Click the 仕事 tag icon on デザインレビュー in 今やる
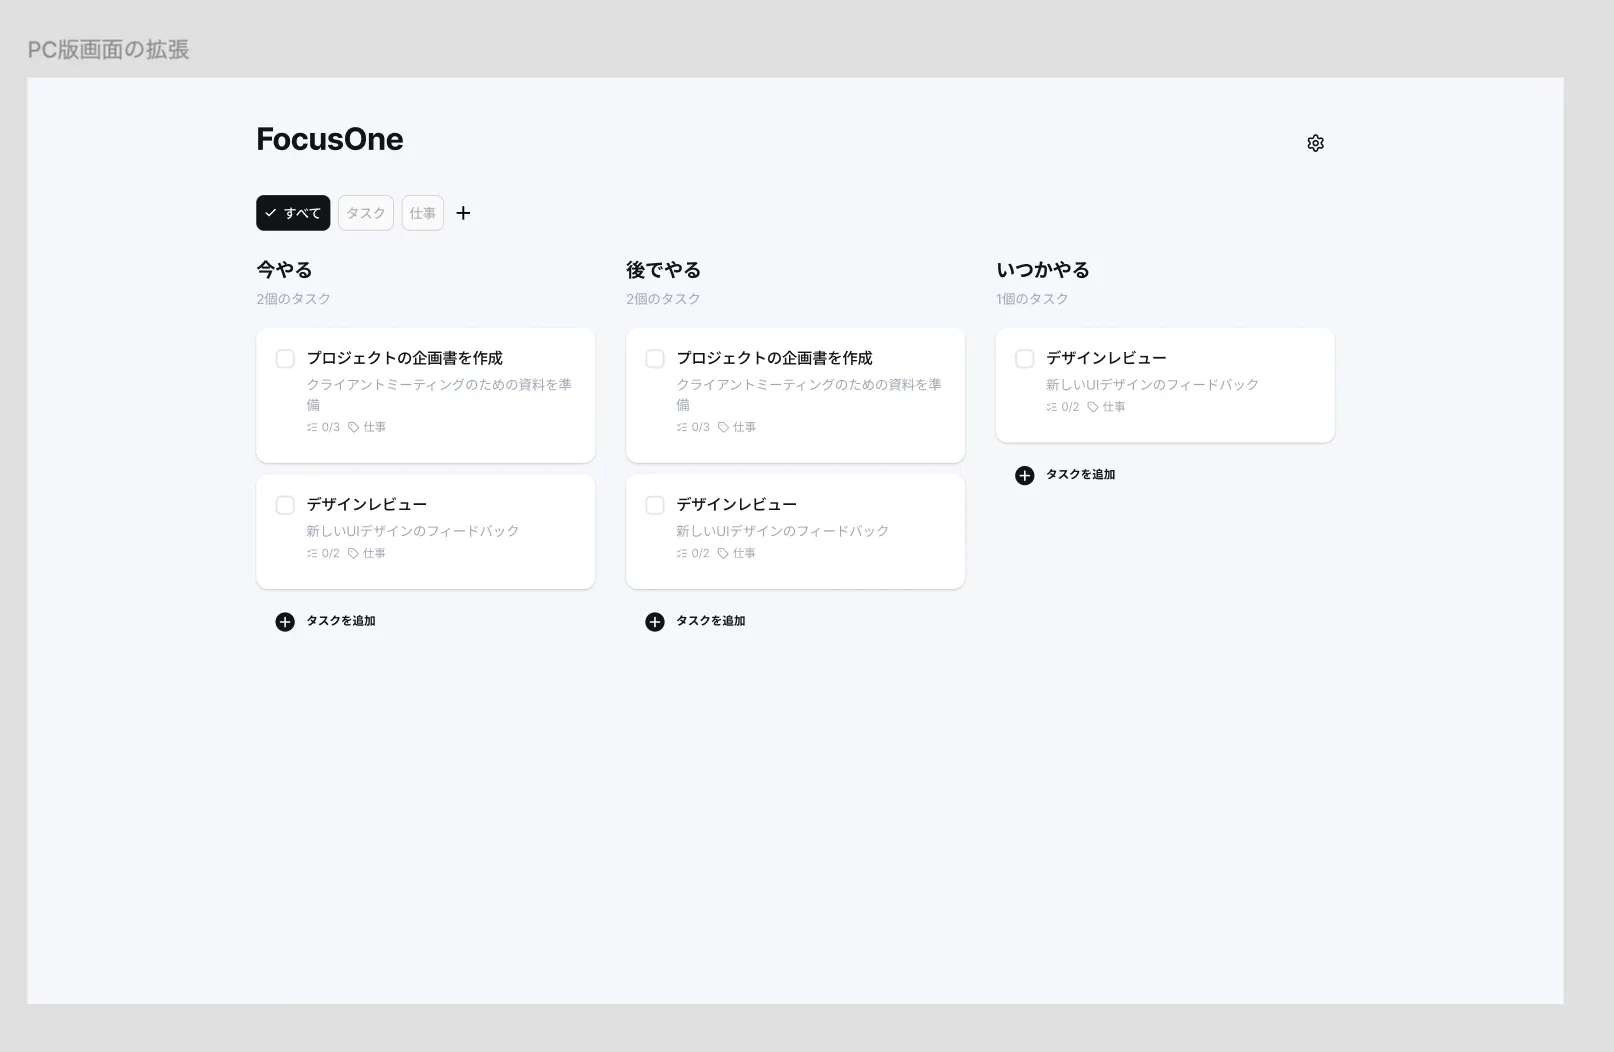 (x=353, y=552)
